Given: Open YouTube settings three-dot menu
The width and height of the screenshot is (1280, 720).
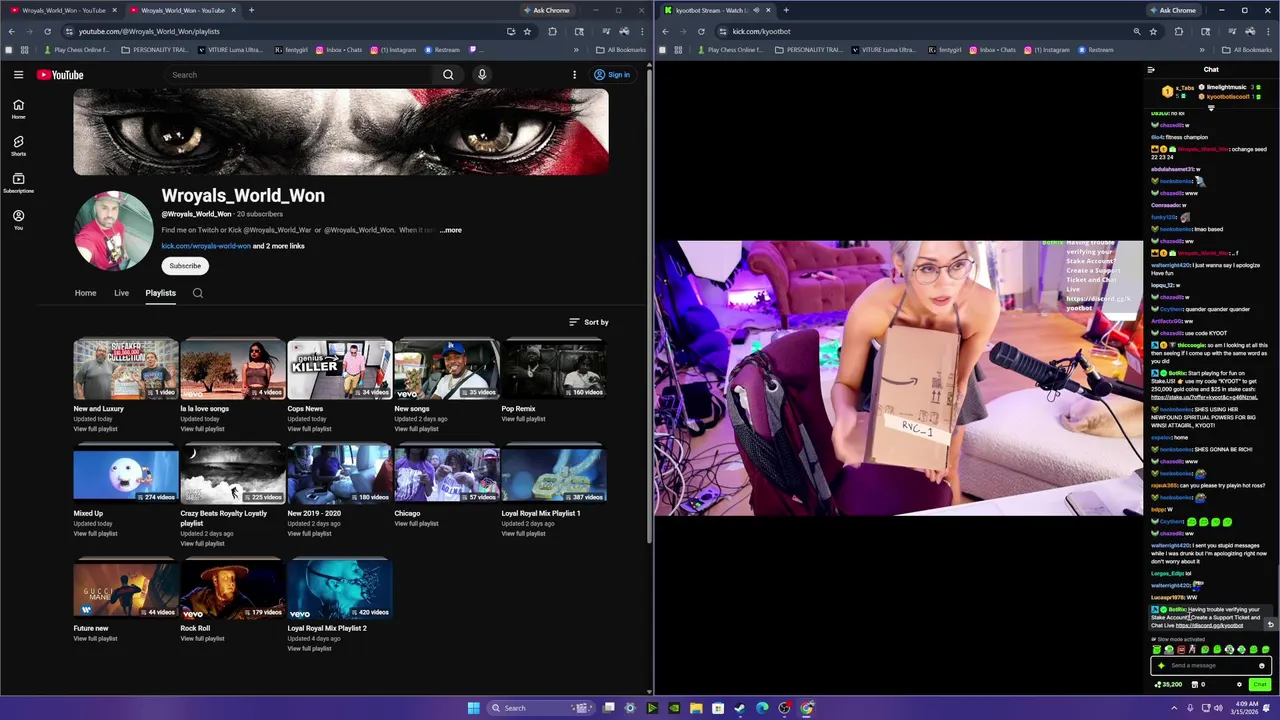Looking at the screenshot, I should coord(574,75).
